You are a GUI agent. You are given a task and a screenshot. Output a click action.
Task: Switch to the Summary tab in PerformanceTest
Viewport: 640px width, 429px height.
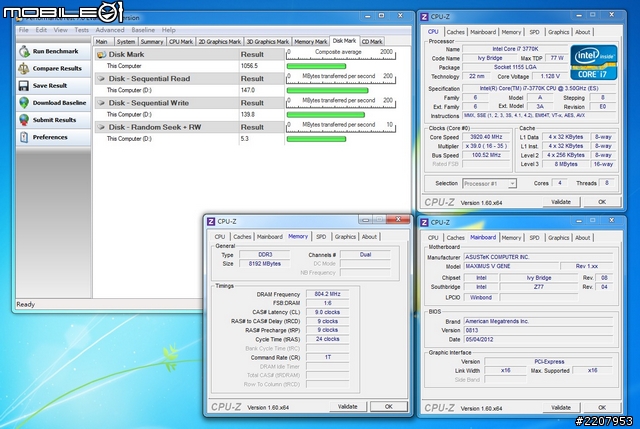point(152,42)
